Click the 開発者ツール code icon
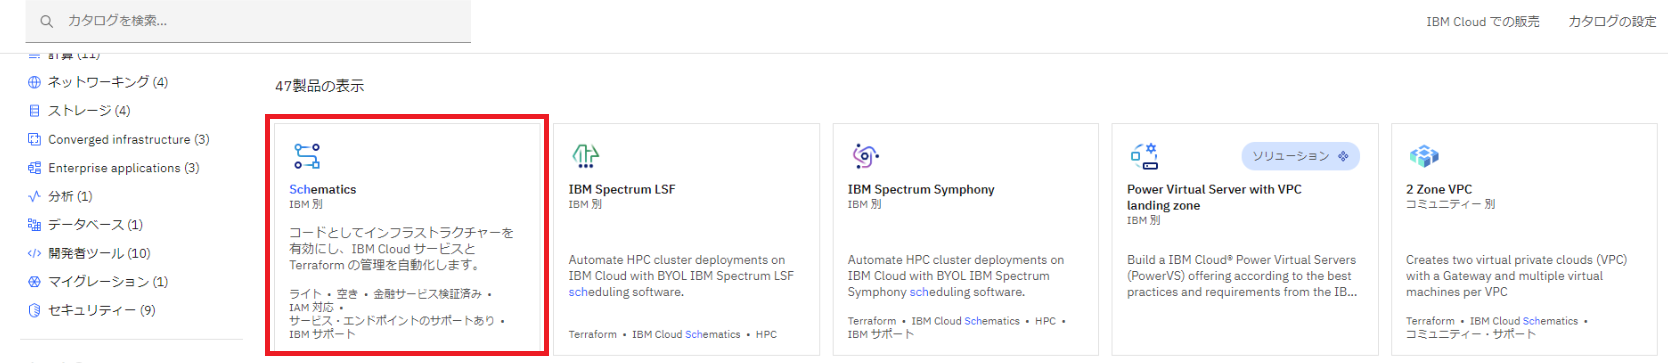The height and width of the screenshot is (363, 1668). point(34,254)
